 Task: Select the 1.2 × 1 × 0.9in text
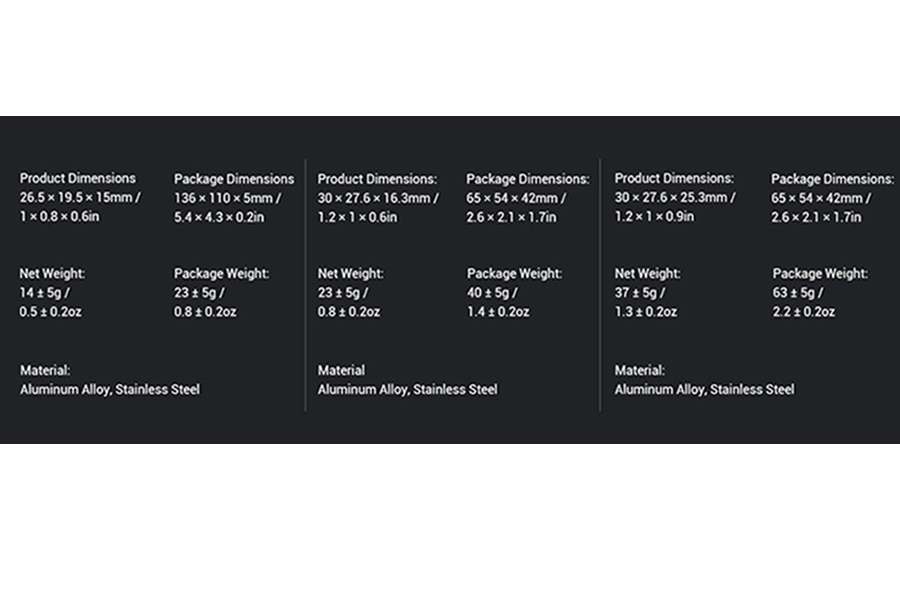(x=654, y=216)
